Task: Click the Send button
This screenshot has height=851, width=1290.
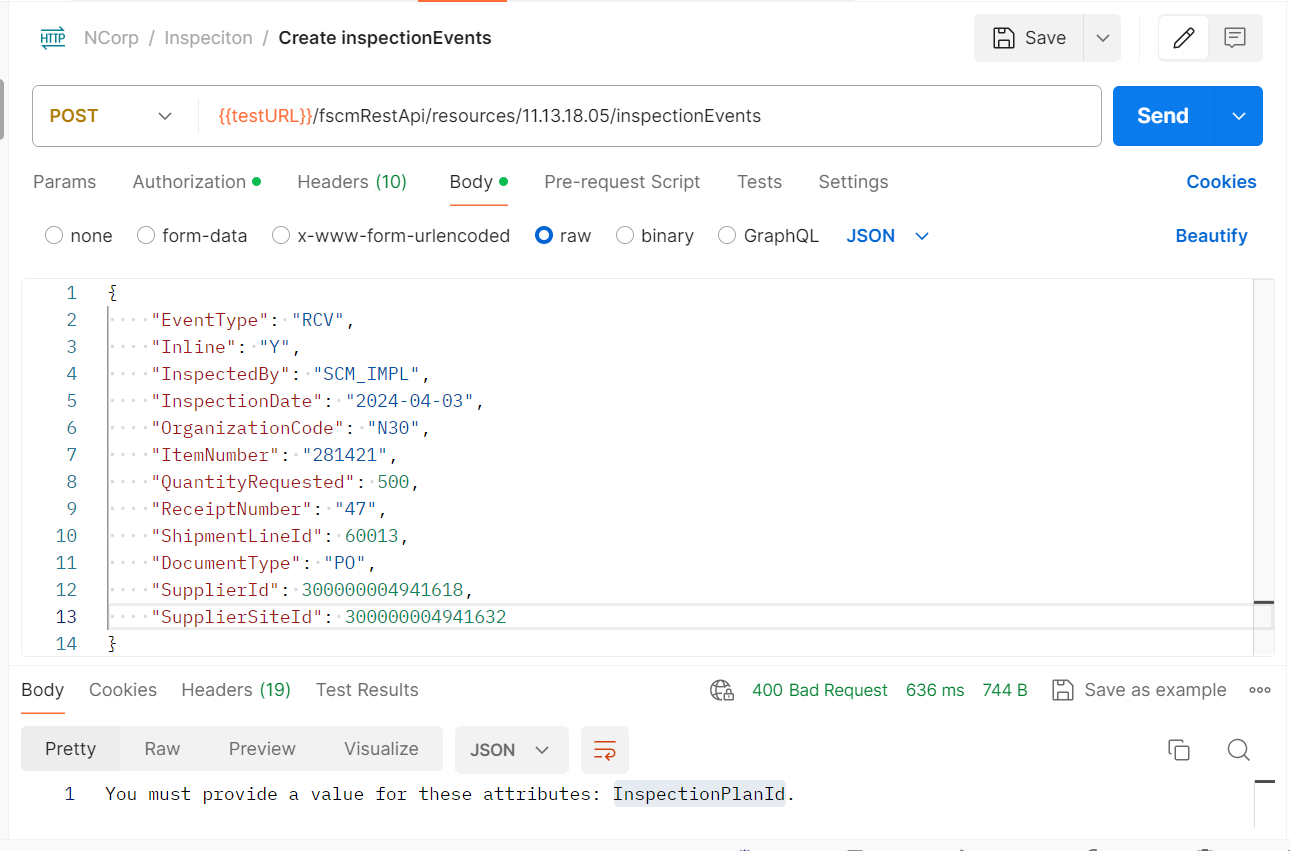Action: click(1162, 115)
